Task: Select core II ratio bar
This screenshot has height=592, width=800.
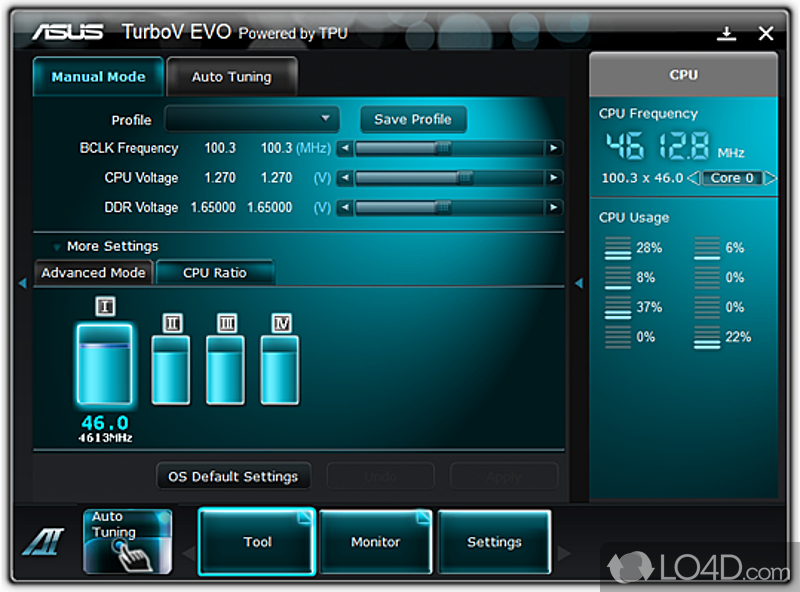Action: pyautogui.click(x=171, y=370)
